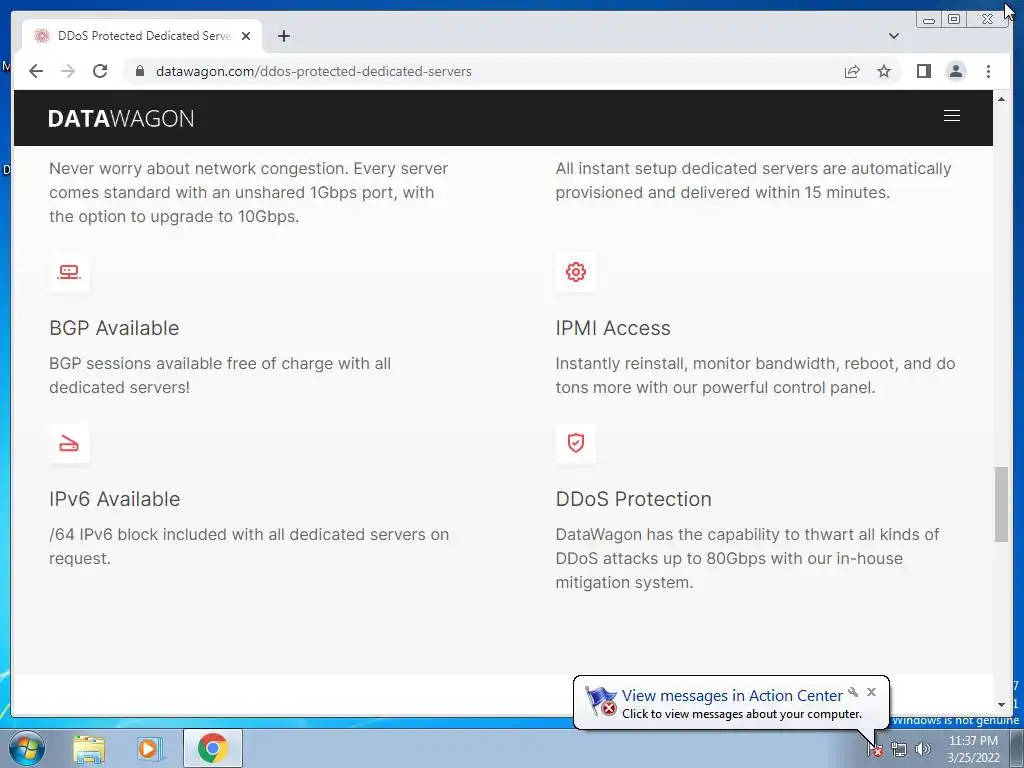The image size is (1024, 768).
Task: Click text '/64 IPv6 block included'
Action: 138,534
